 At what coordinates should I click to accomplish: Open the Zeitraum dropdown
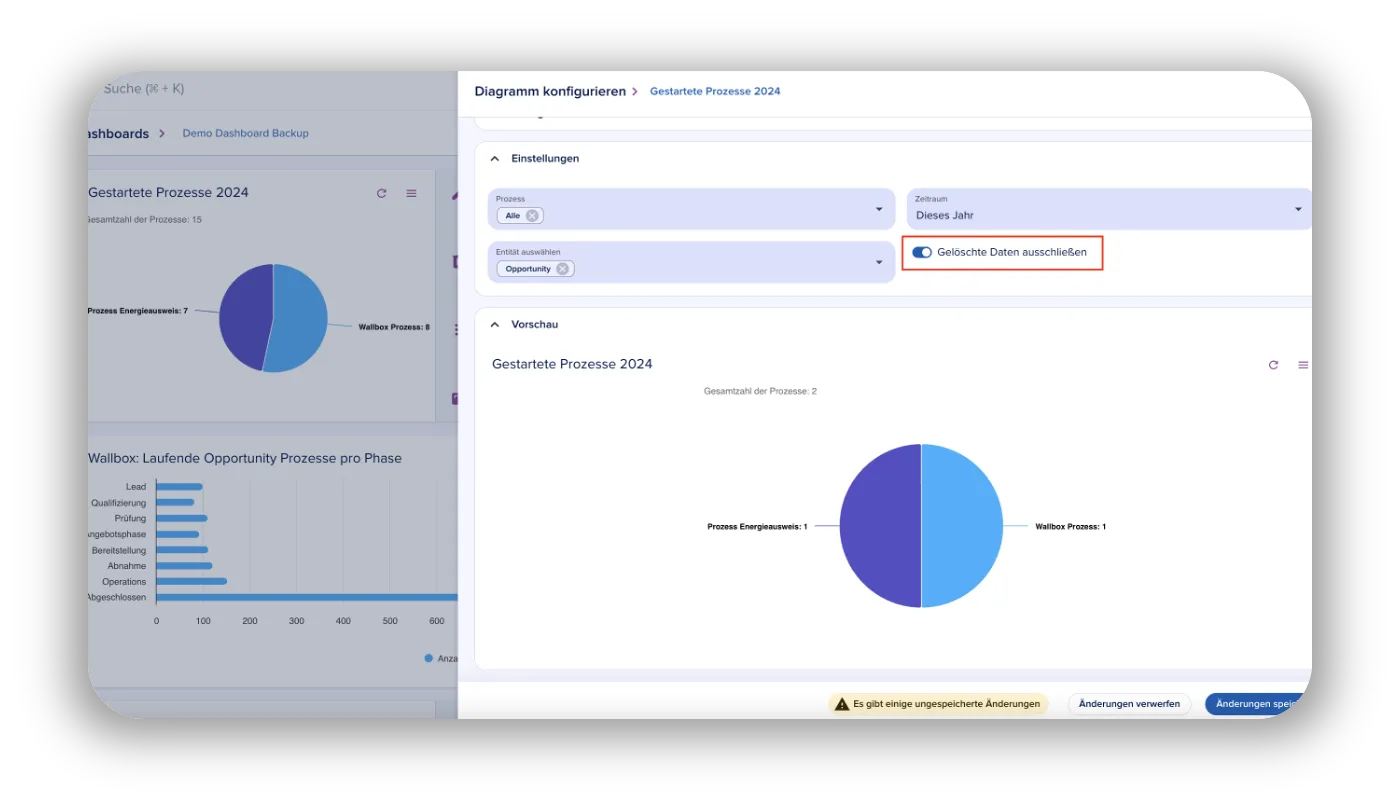click(x=1298, y=209)
